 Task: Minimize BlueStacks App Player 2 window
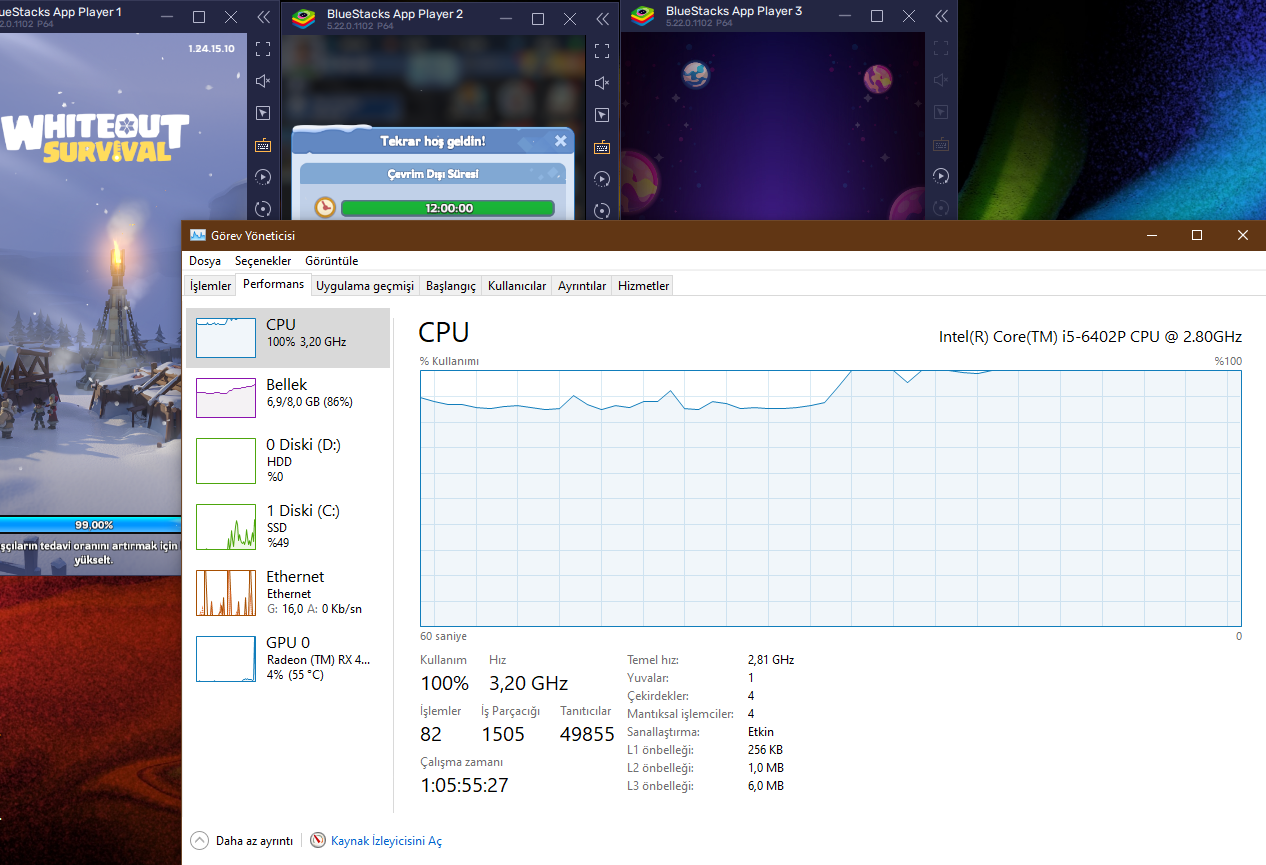pos(505,19)
